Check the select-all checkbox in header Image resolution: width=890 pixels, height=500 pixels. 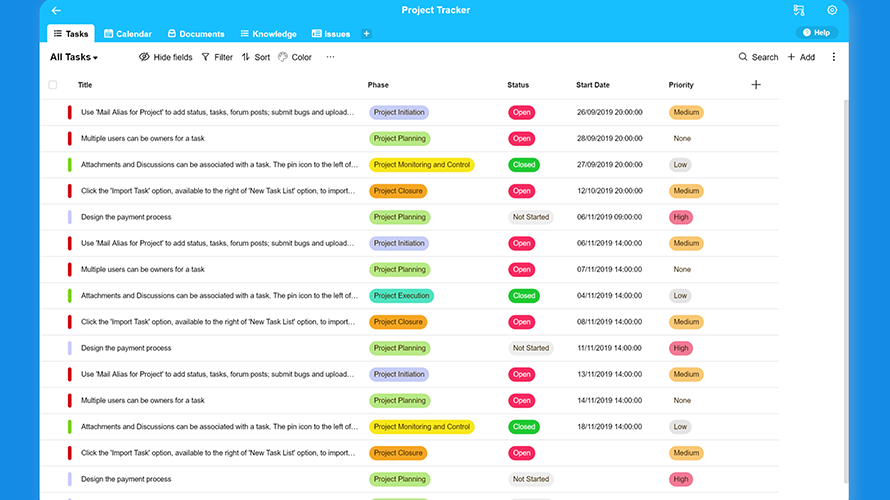pyautogui.click(x=53, y=85)
